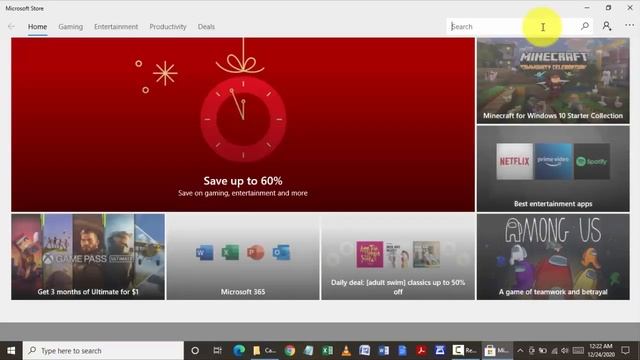Open the Home tab
Image resolution: width=640 pixels, height=360 pixels.
37,27
